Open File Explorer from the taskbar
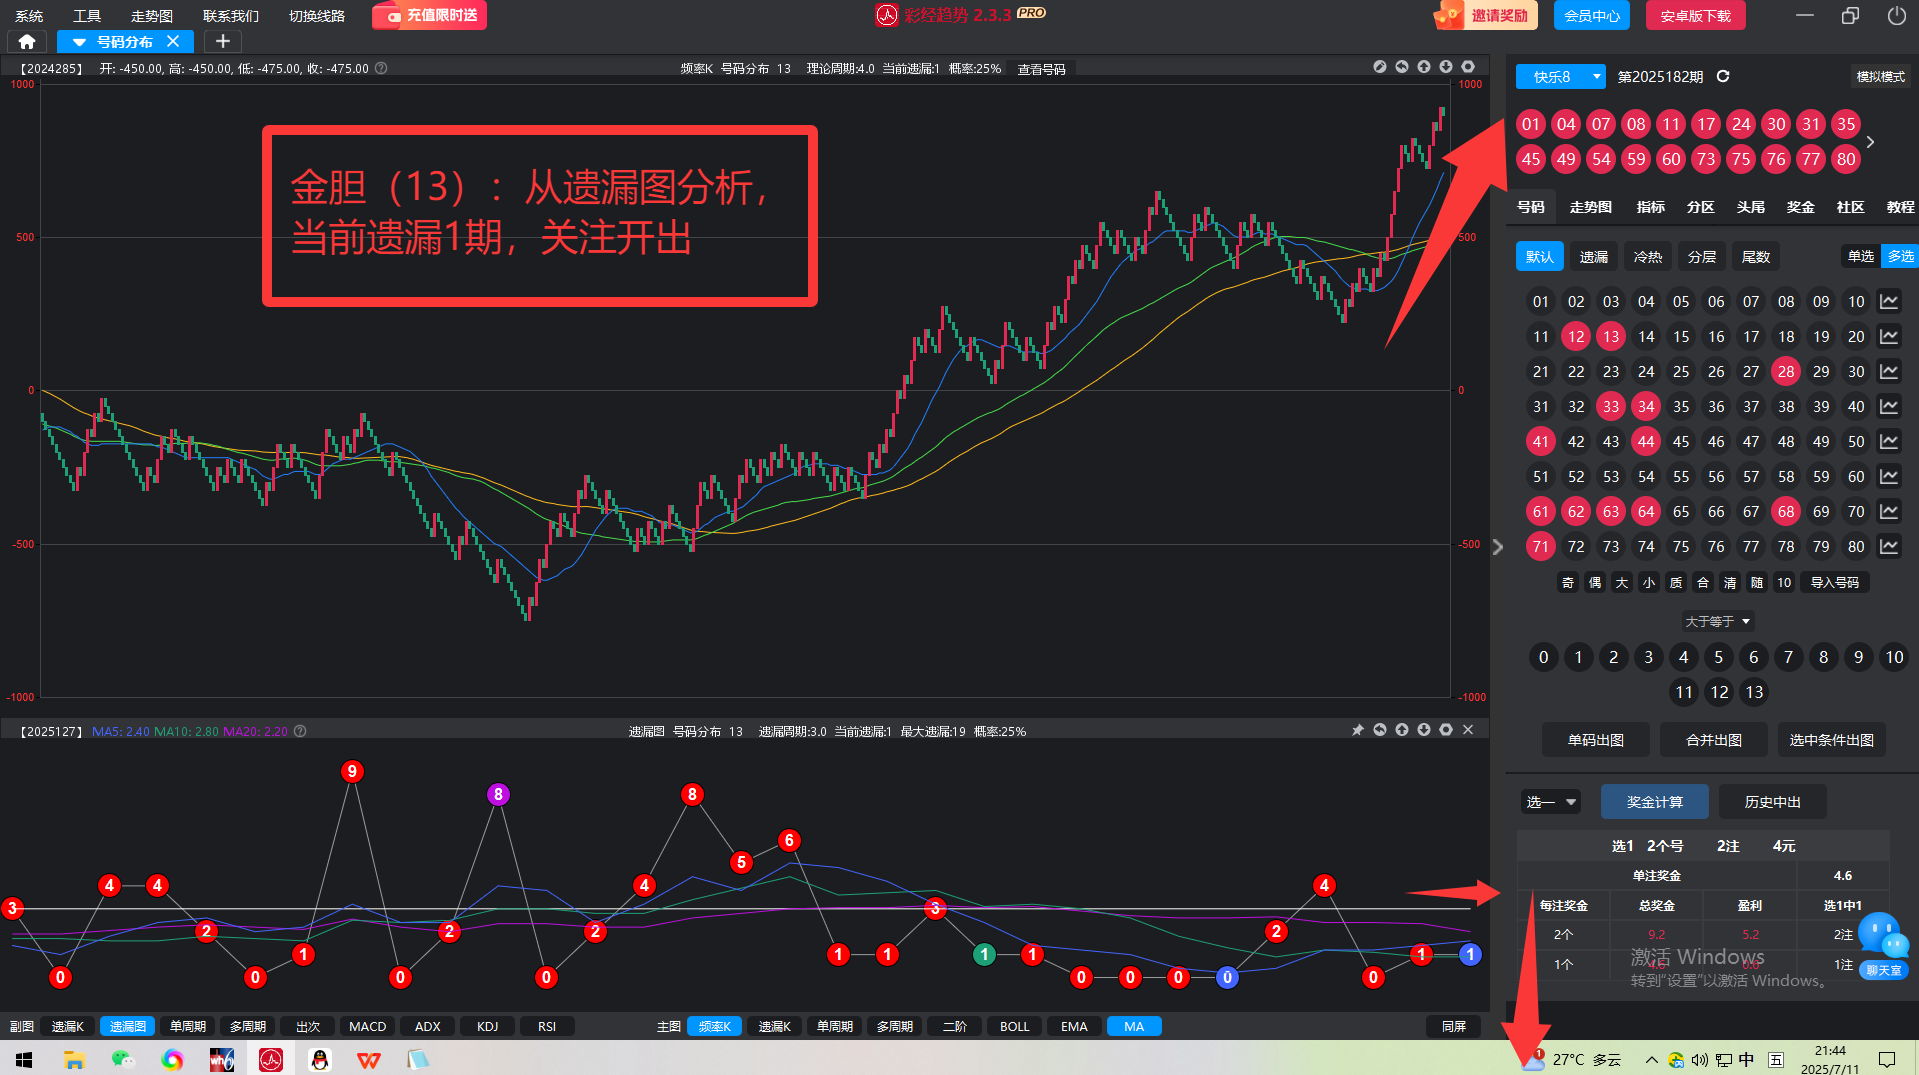This screenshot has width=1919, height=1075. [74, 1059]
